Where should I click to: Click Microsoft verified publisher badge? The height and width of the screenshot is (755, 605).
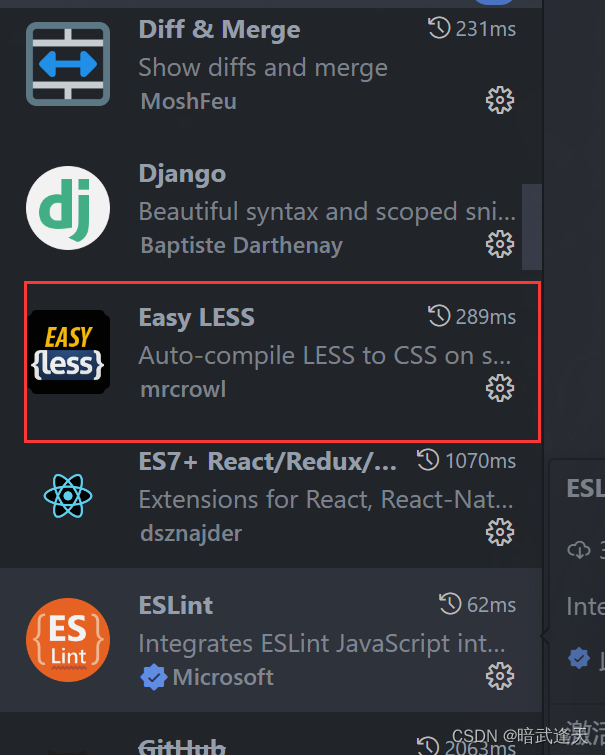click(153, 677)
